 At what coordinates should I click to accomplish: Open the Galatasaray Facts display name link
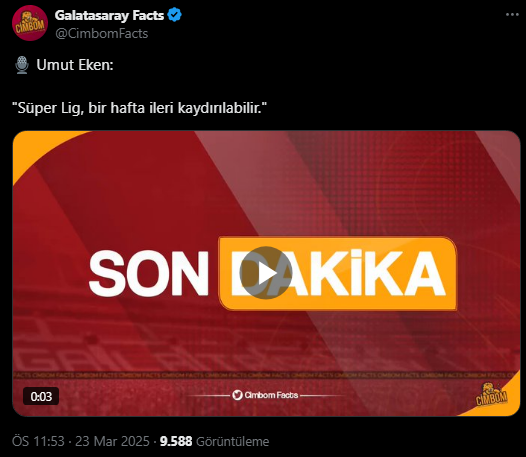tap(109, 15)
